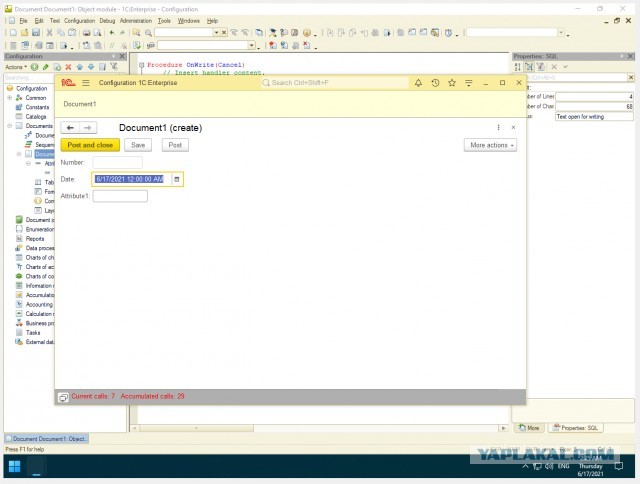Click the Date input field
The height and width of the screenshot is (484, 640).
click(131, 179)
